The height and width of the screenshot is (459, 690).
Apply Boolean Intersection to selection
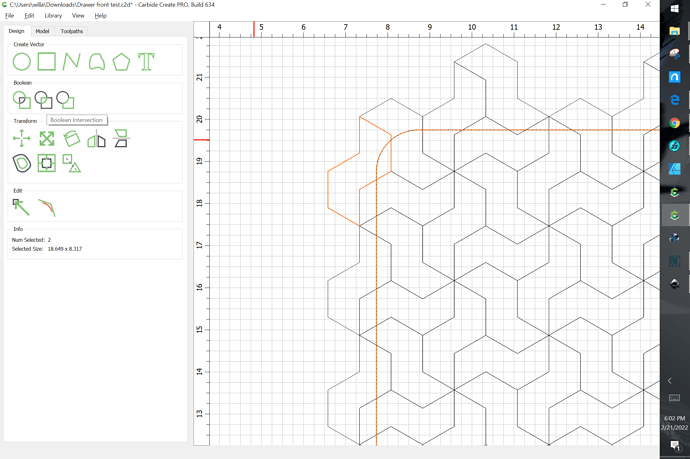click(44, 100)
